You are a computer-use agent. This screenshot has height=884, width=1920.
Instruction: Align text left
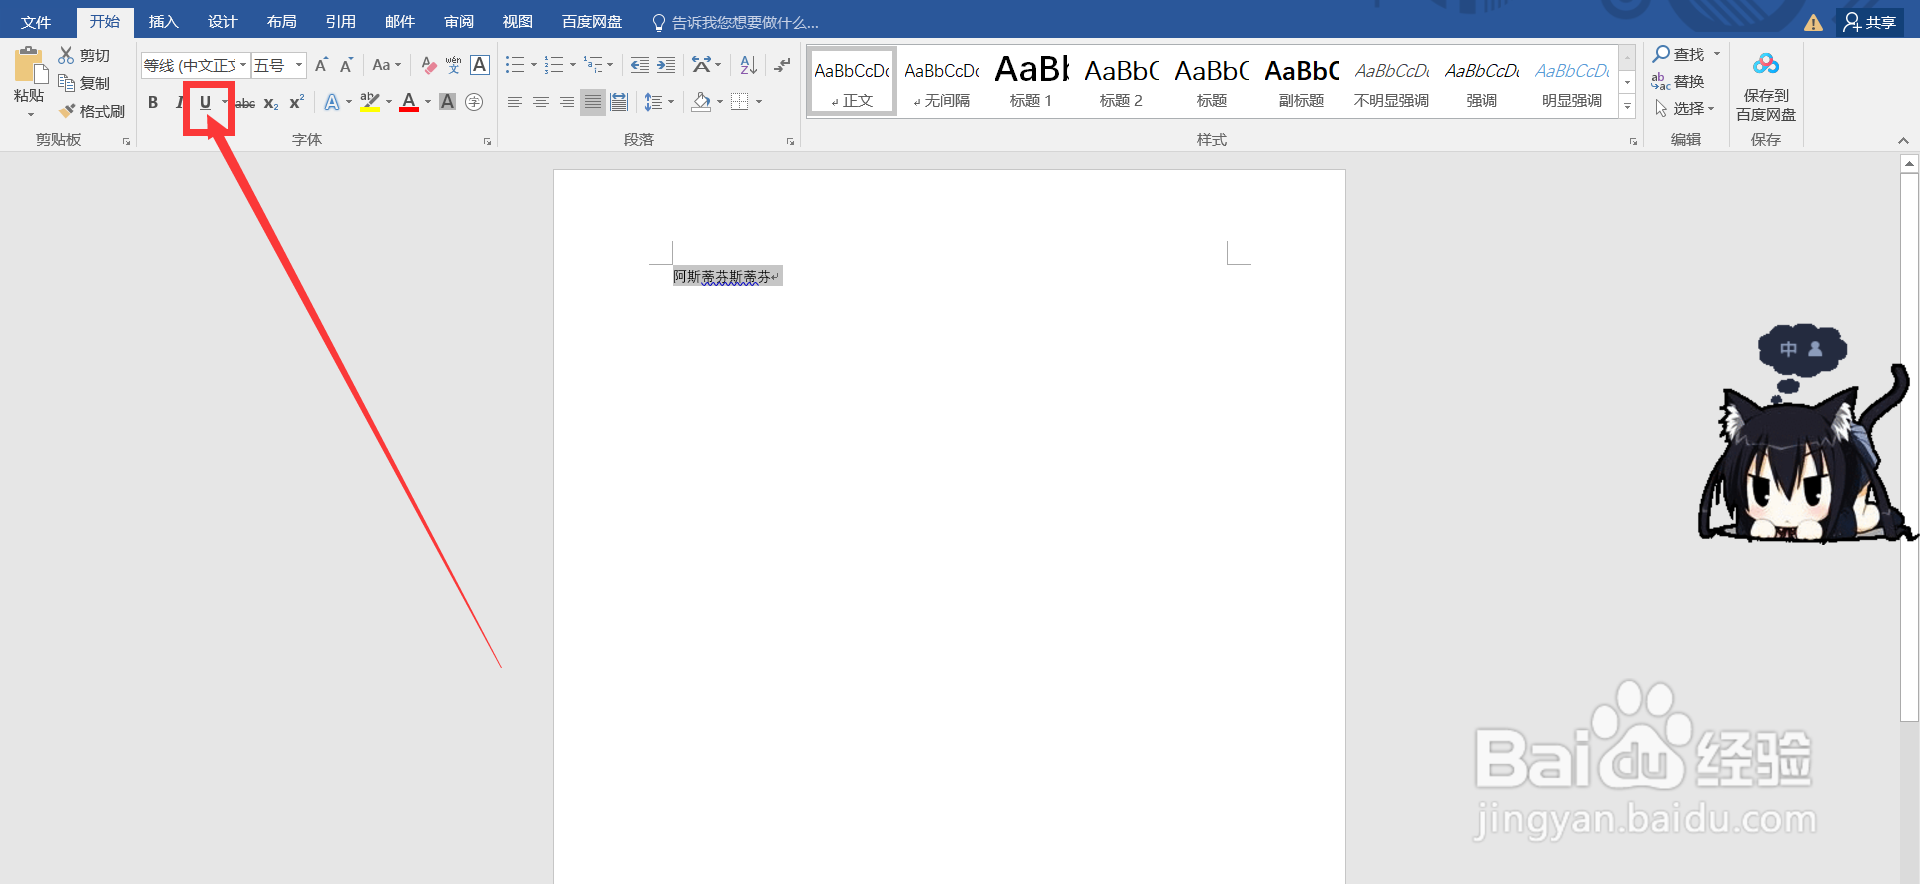tap(515, 102)
